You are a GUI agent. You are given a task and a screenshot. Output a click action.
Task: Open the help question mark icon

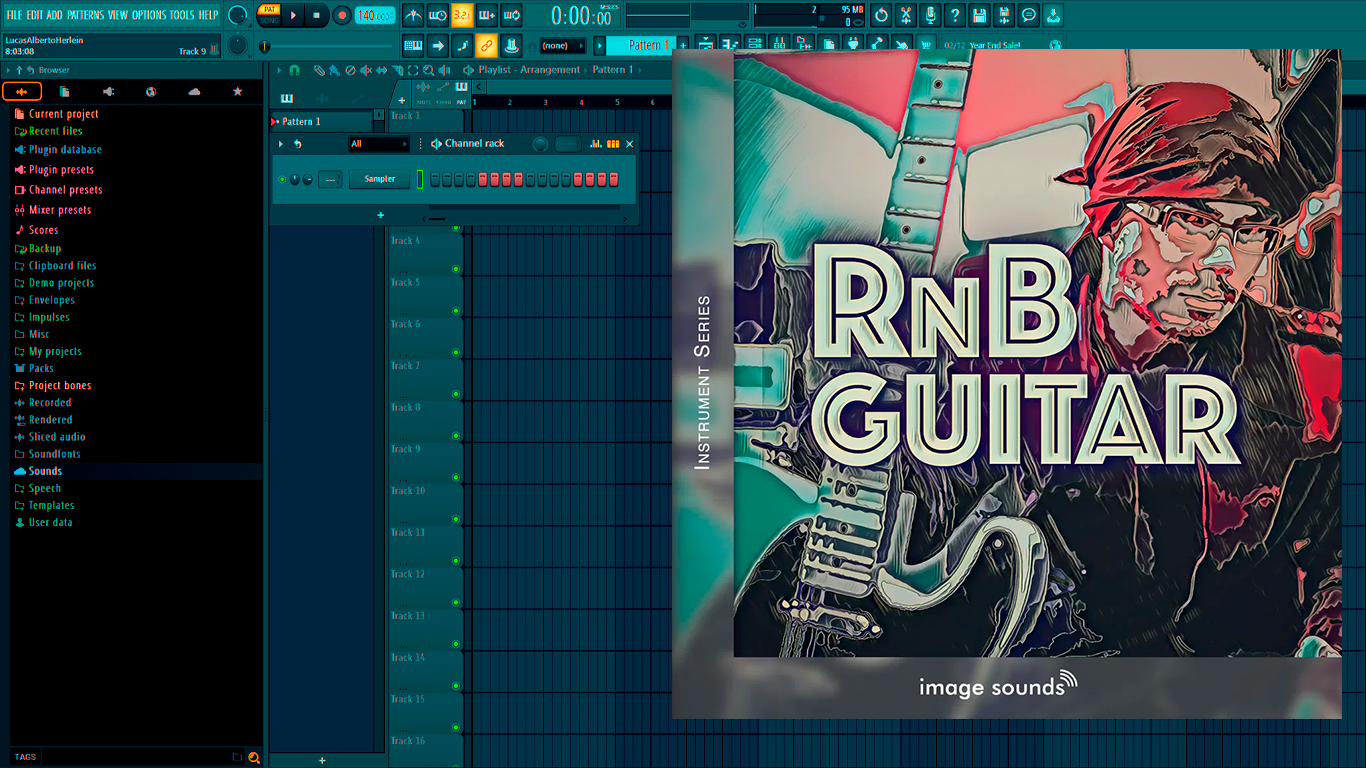coord(955,16)
